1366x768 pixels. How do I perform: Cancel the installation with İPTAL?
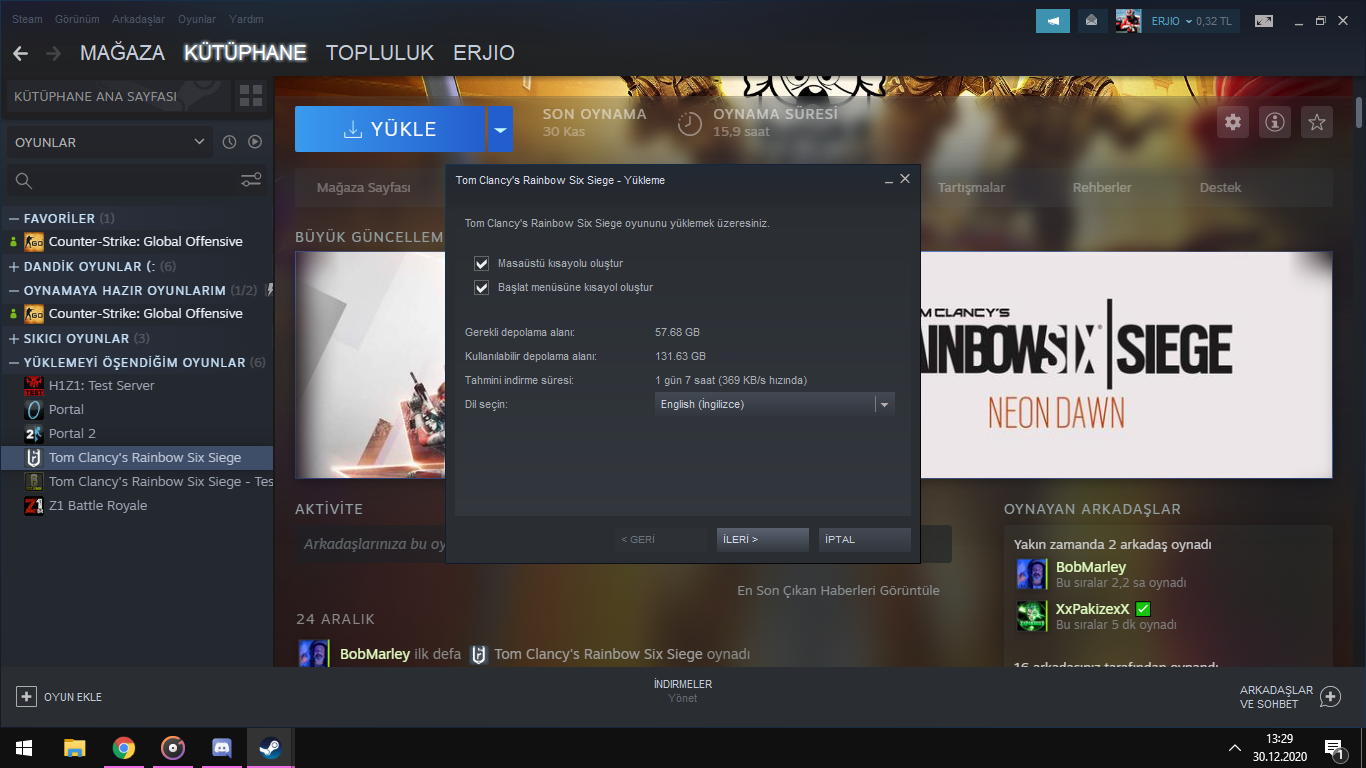[x=864, y=539]
